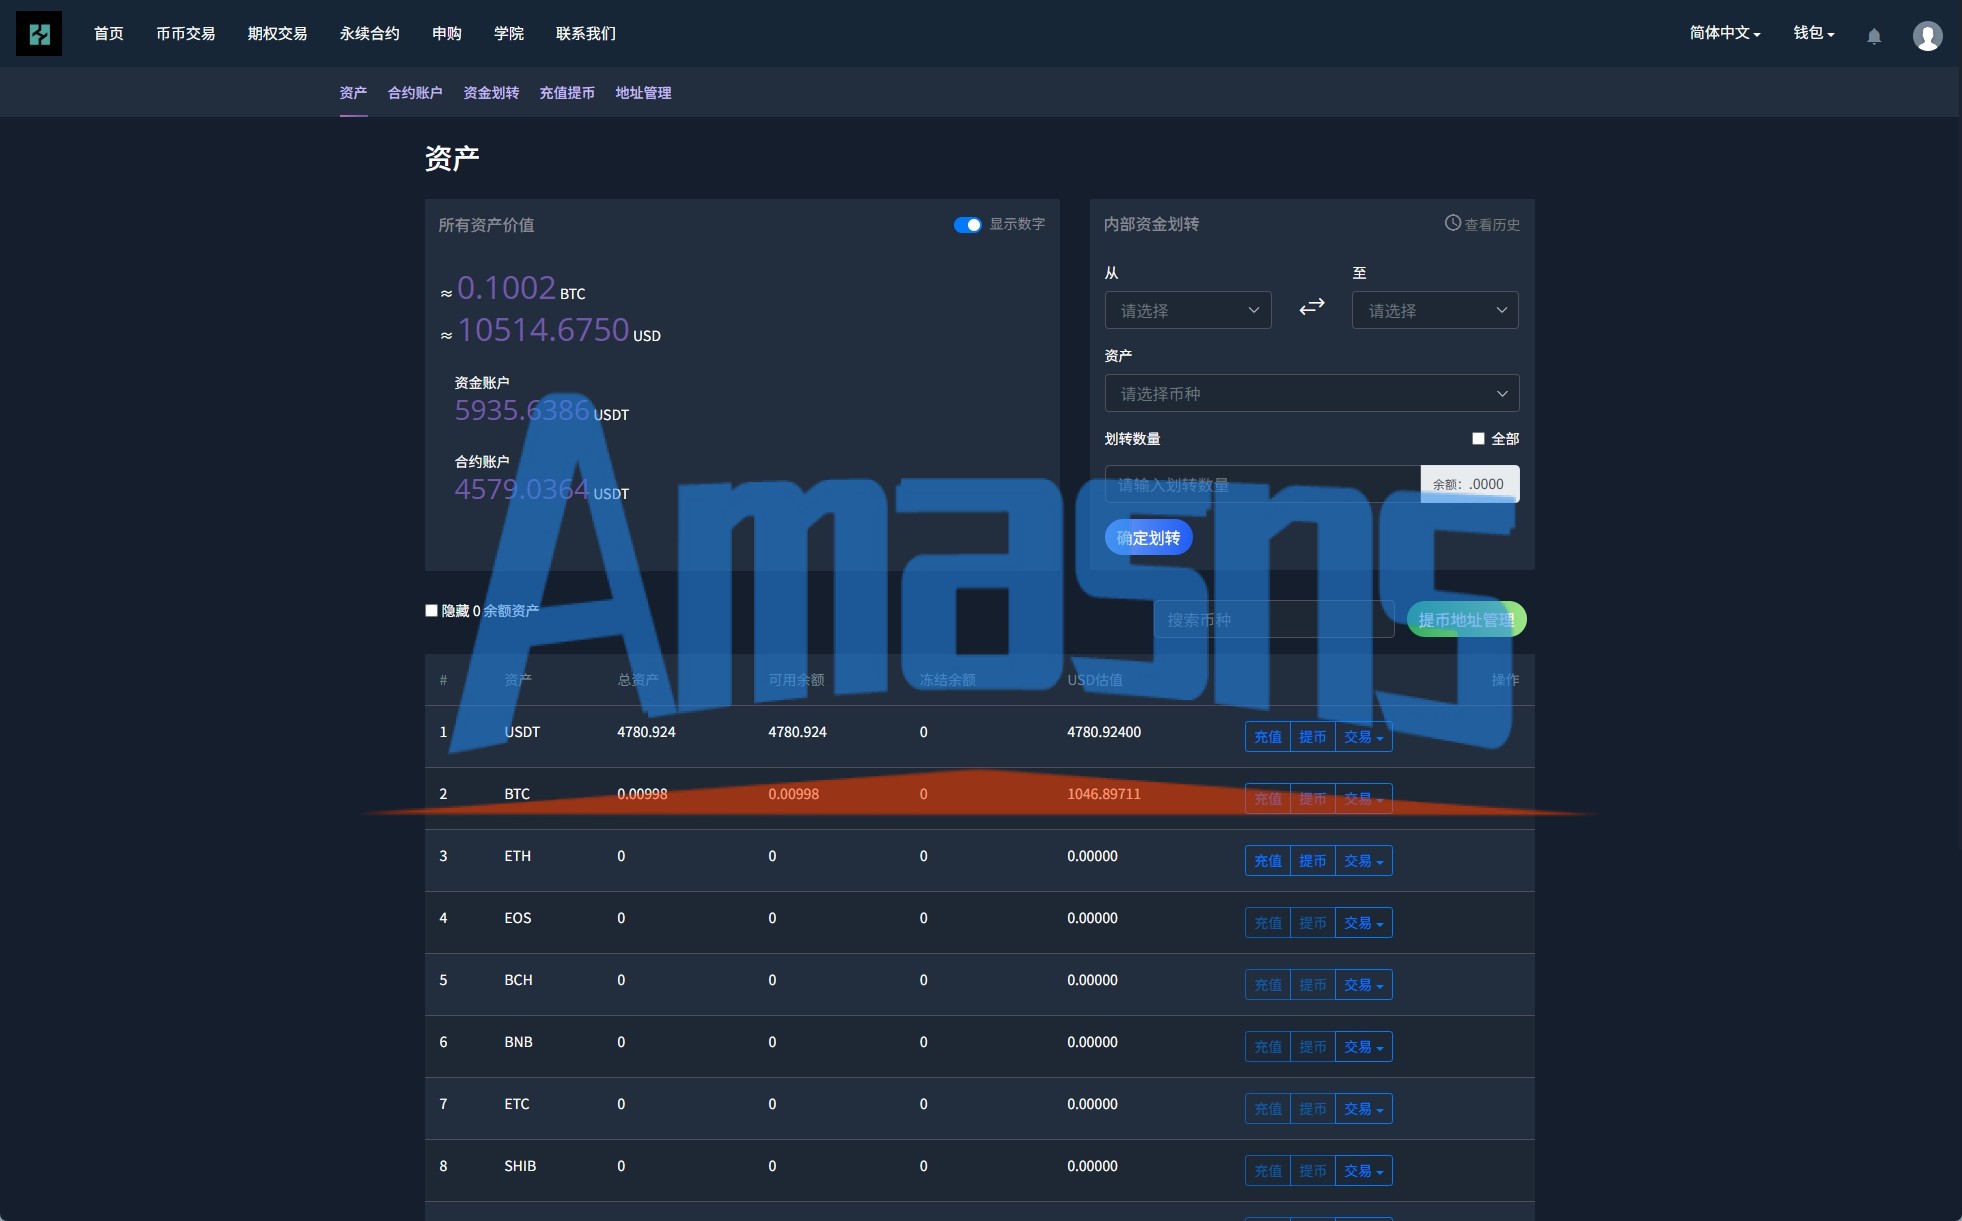Click the swap arrows between 从 and 至
Image resolution: width=1962 pixels, height=1221 pixels.
point(1311,307)
